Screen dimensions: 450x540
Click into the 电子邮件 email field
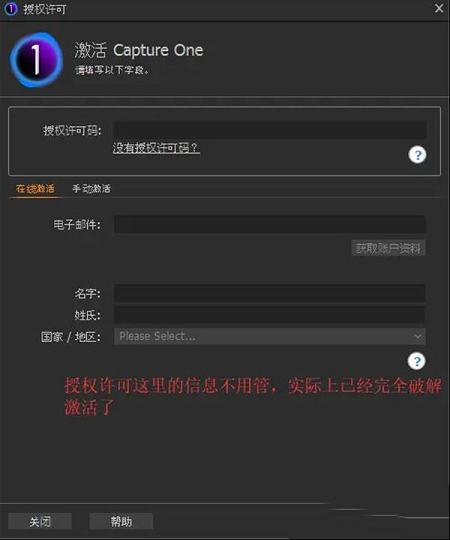(x=270, y=225)
